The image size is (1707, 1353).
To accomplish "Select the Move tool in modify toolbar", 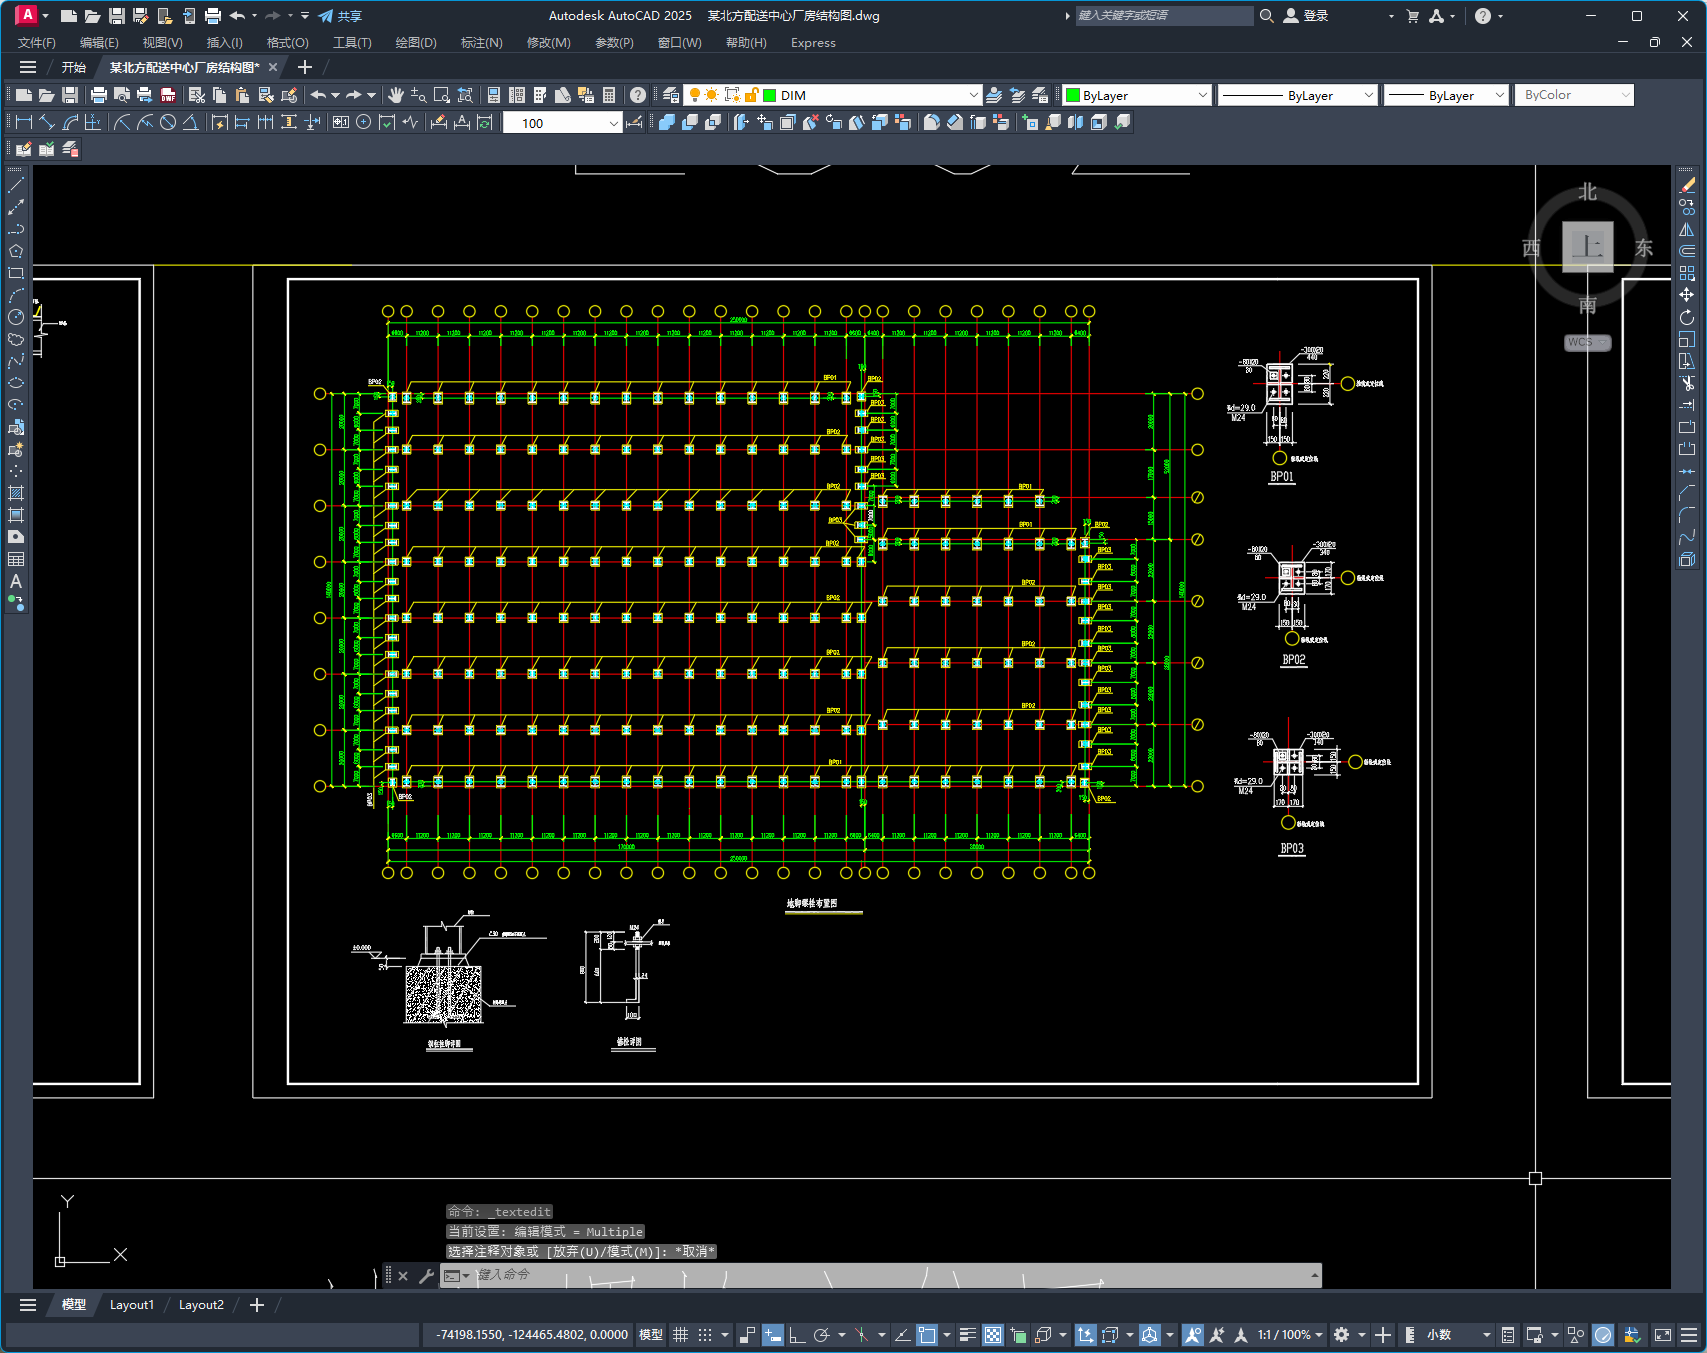I will coord(1687,295).
